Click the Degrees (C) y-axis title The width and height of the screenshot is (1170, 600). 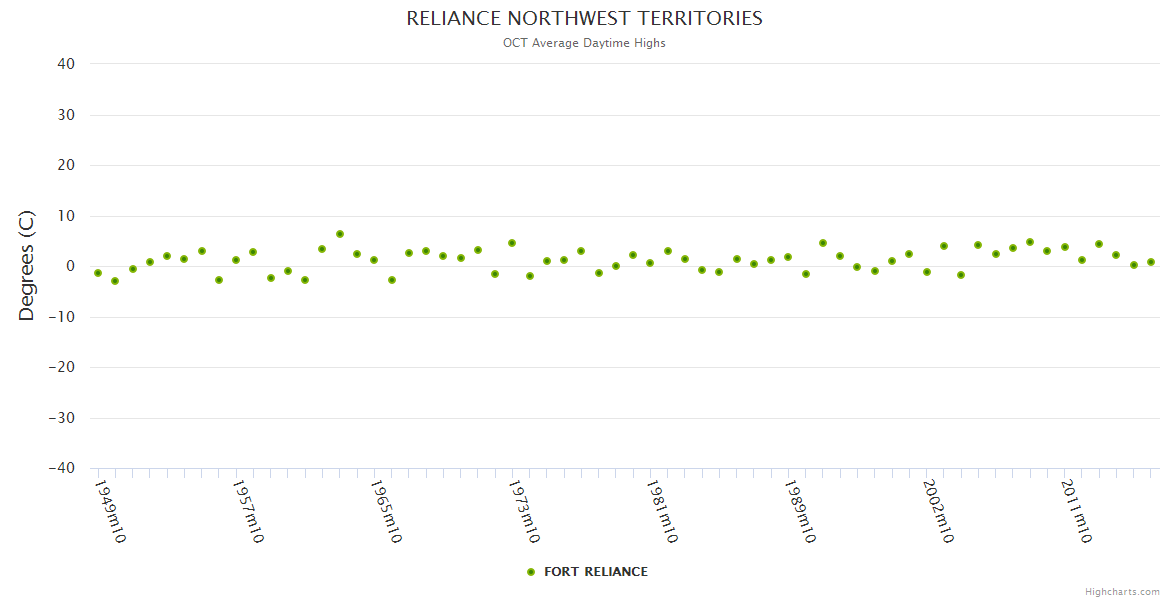point(27,266)
